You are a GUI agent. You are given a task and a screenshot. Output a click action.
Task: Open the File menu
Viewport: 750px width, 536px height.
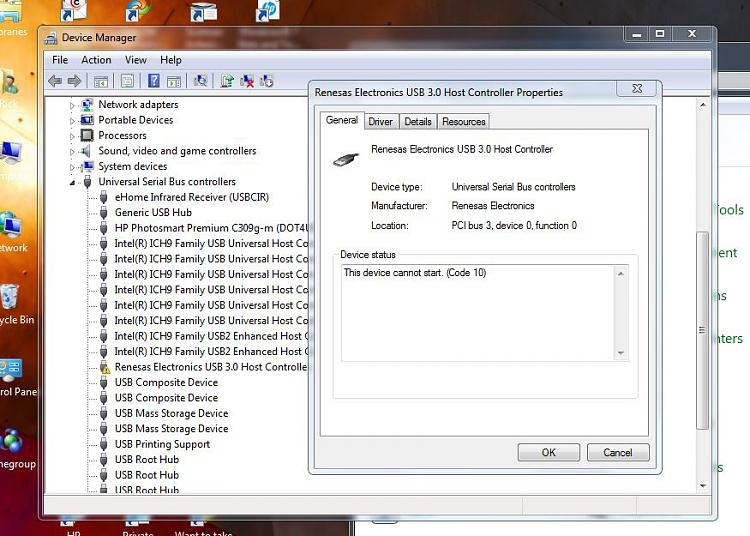pos(60,60)
